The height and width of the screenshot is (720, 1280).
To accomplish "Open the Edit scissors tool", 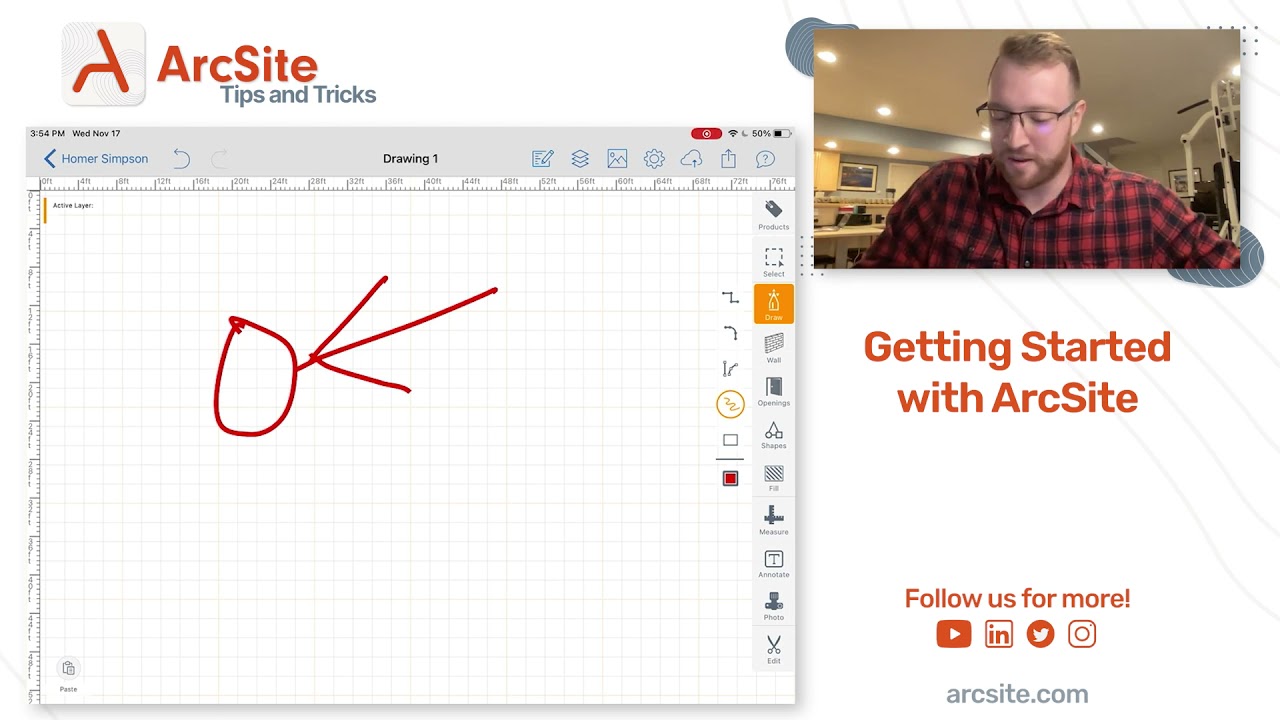I will pos(773,649).
